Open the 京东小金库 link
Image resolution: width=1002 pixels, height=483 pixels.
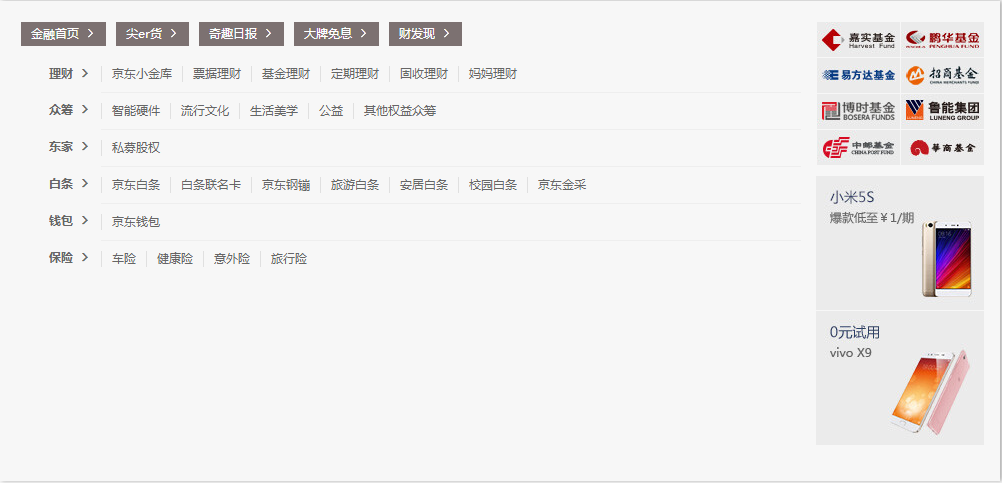point(142,74)
